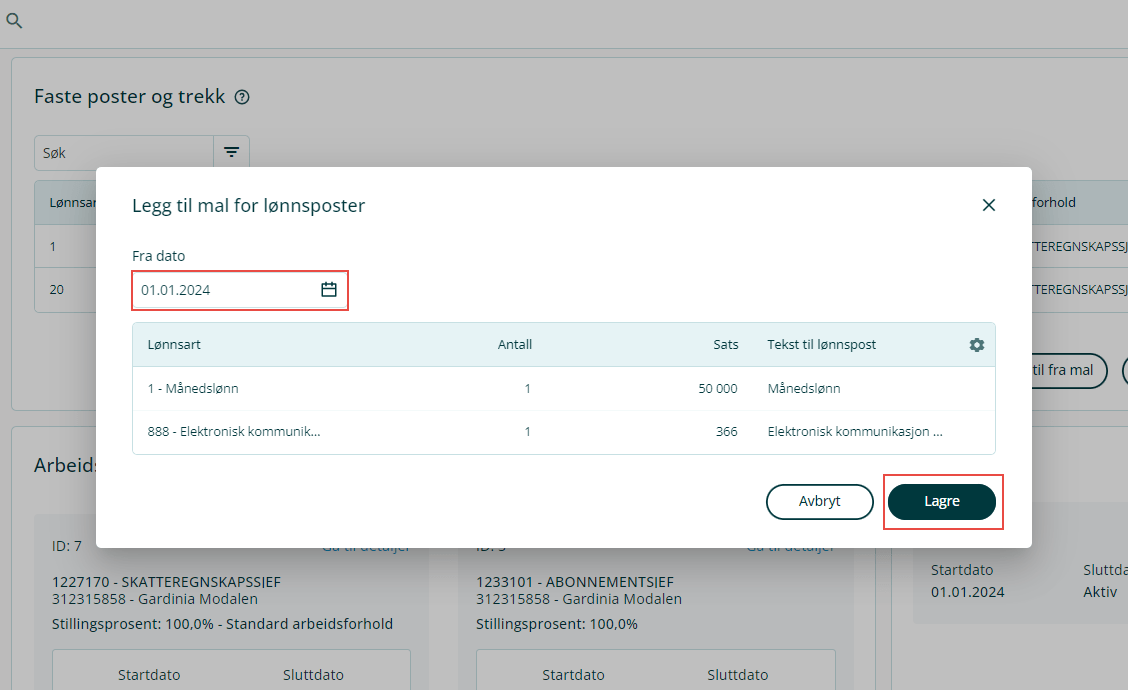Click the Fra dato date field
Viewport: 1128px width, 690px height.
point(225,290)
